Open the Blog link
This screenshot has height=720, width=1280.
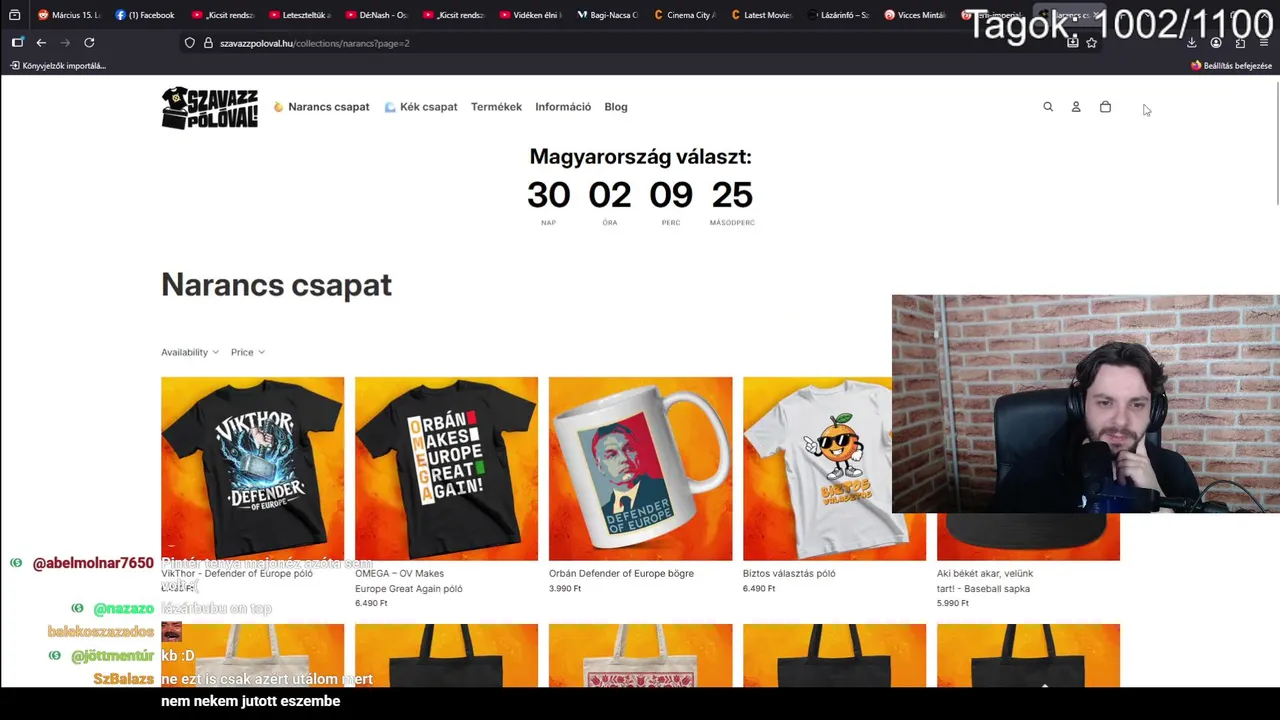coord(616,107)
